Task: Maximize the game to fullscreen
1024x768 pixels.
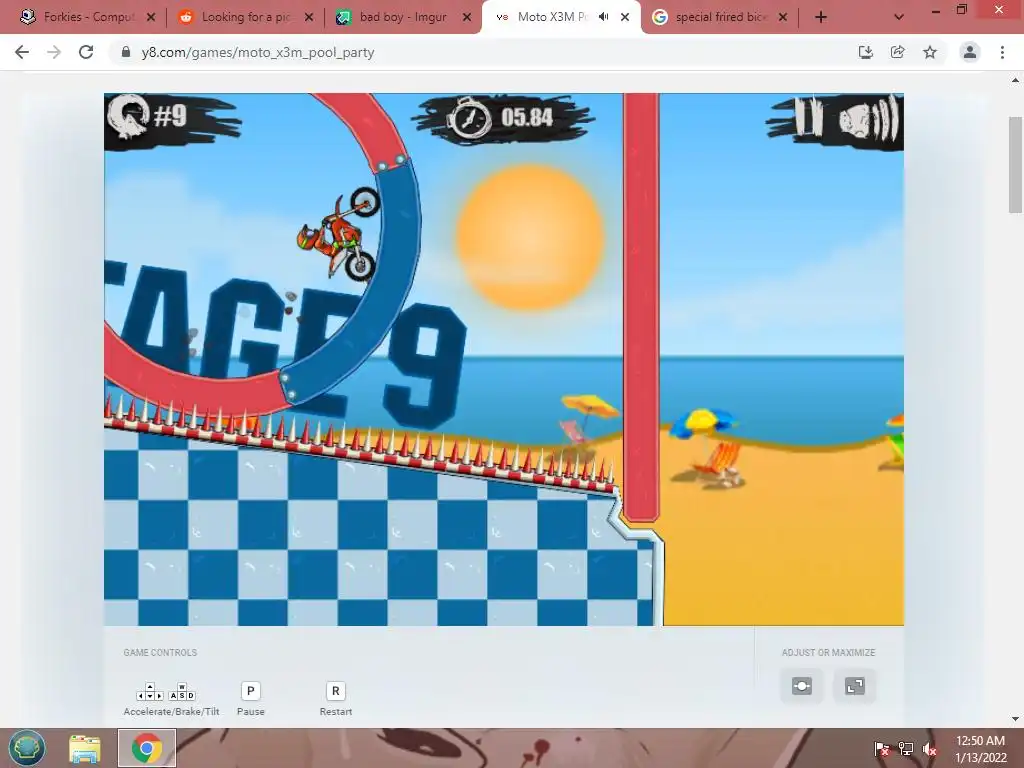Action: (x=854, y=686)
